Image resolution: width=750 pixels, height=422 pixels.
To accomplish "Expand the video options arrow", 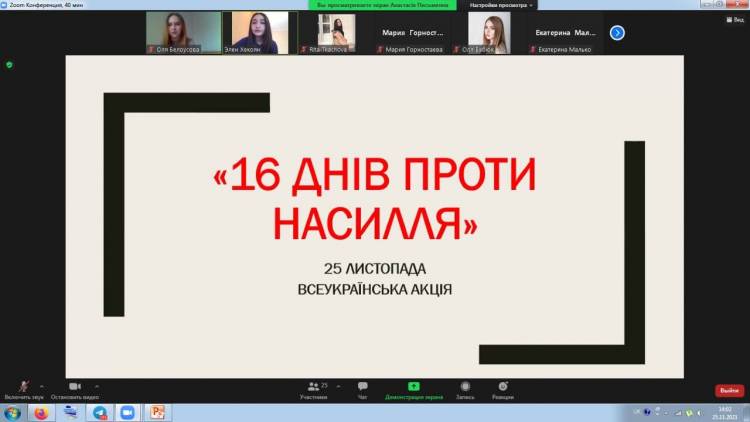I will coord(97,384).
